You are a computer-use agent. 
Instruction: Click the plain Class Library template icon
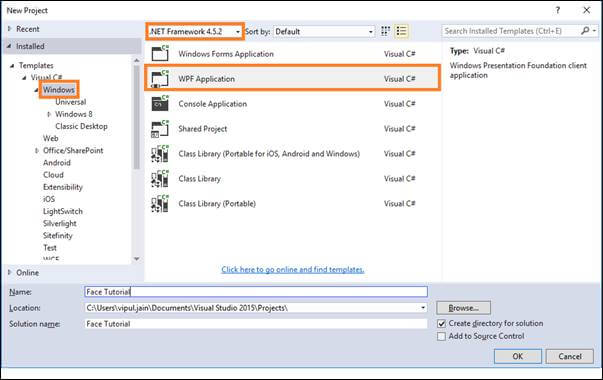pos(160,178)
